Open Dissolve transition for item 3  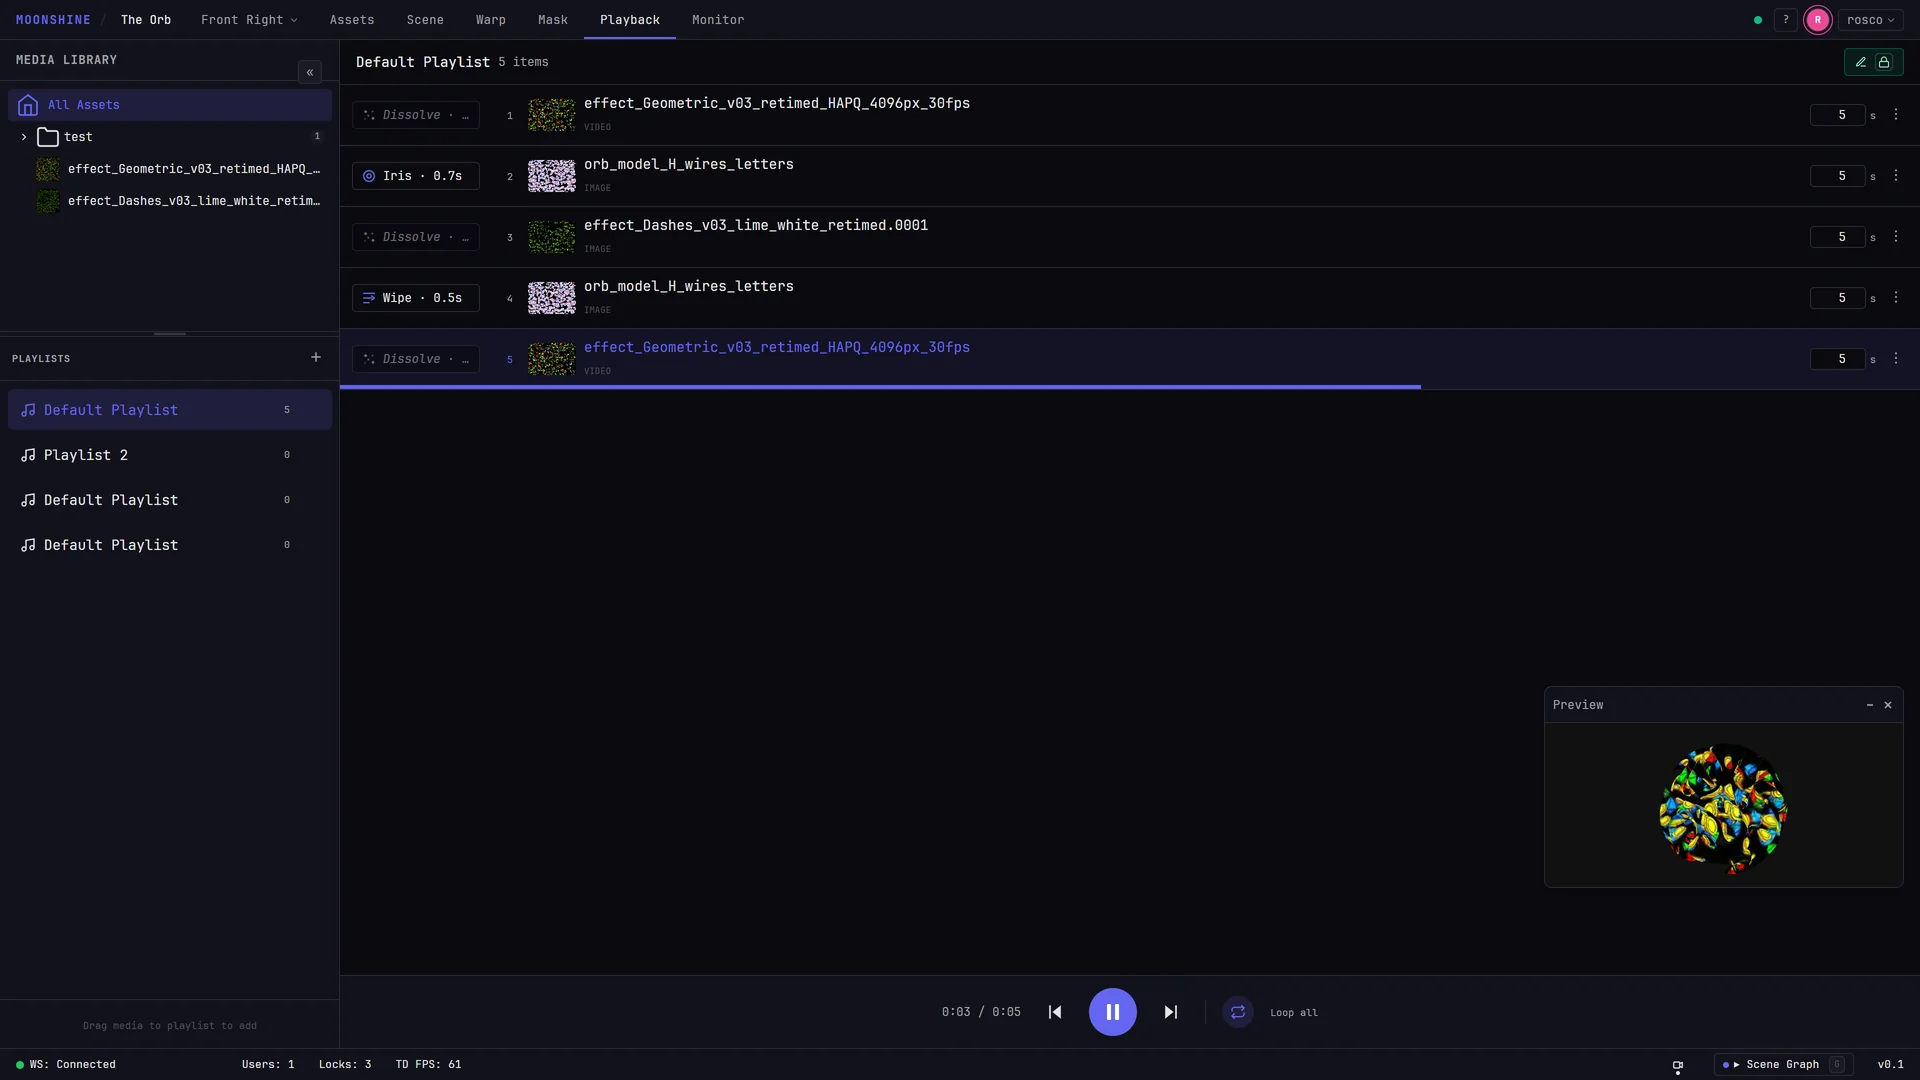[x=416, y=237]
